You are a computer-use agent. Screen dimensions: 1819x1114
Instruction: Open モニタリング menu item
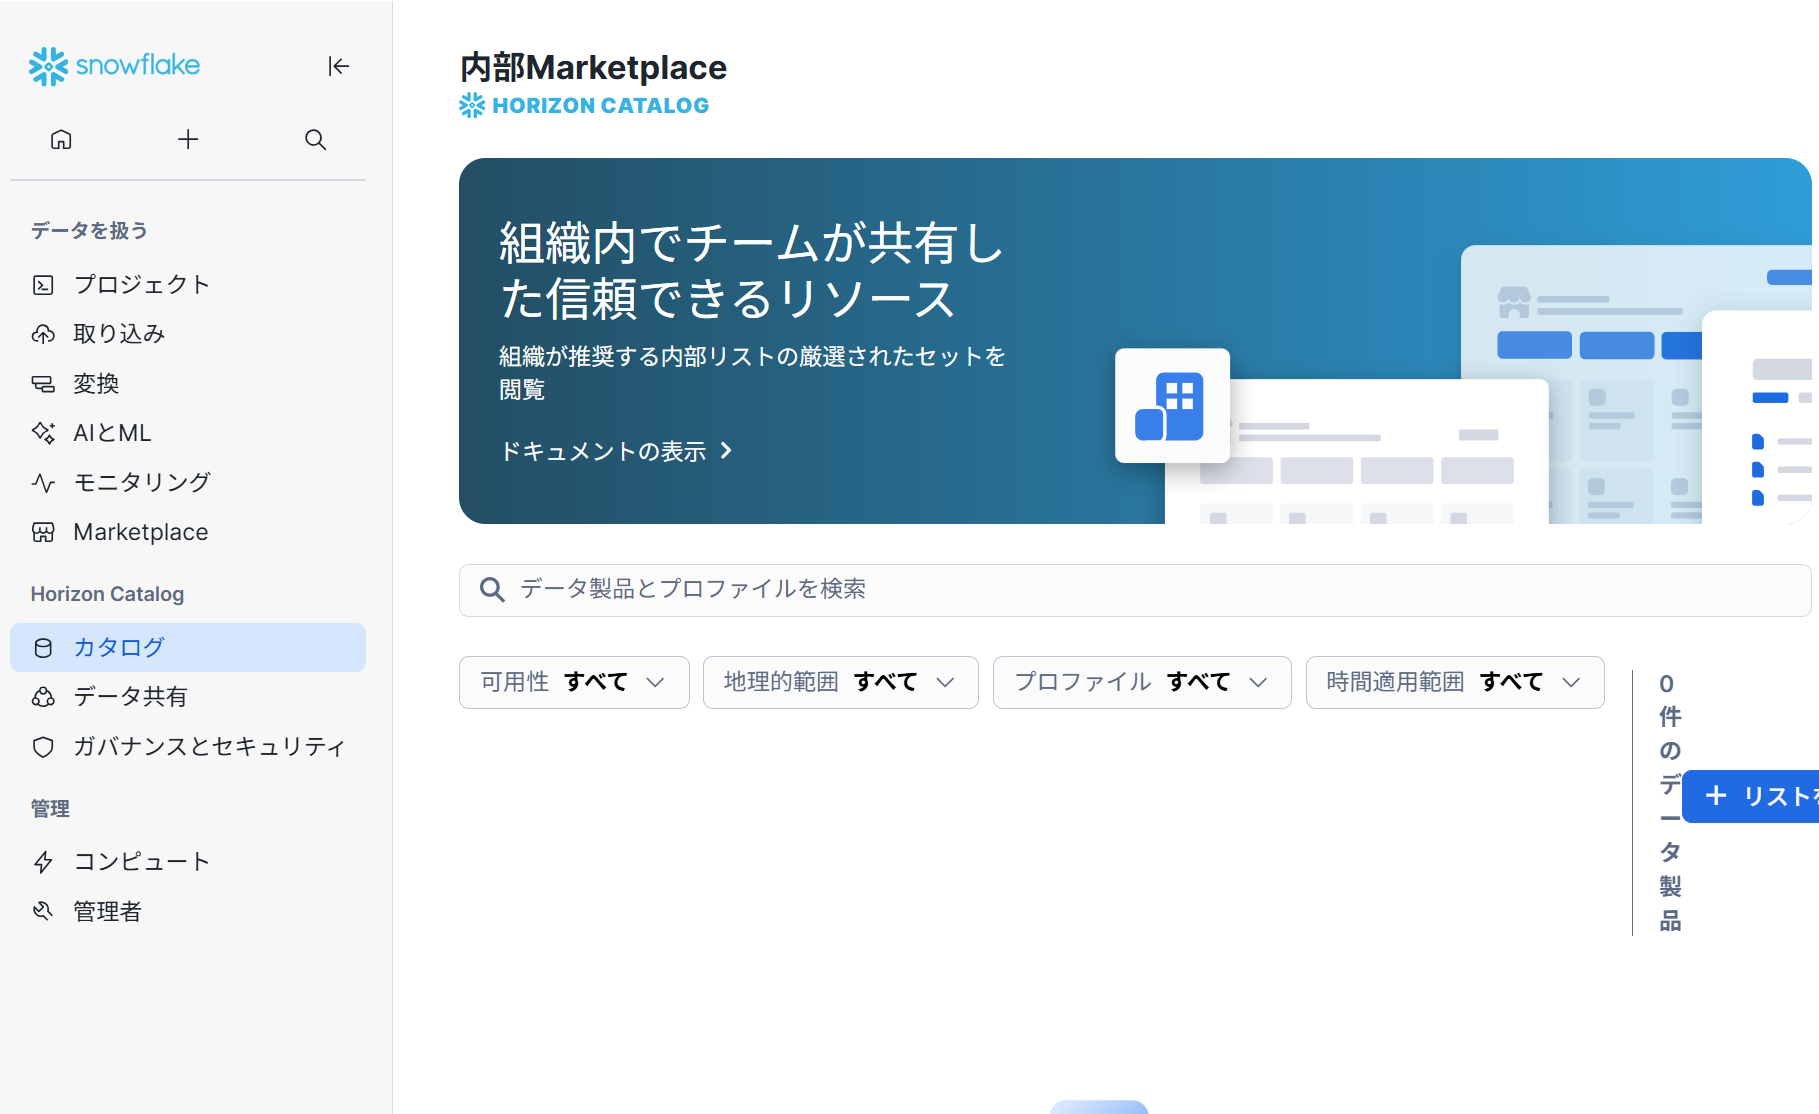point(188,483)
